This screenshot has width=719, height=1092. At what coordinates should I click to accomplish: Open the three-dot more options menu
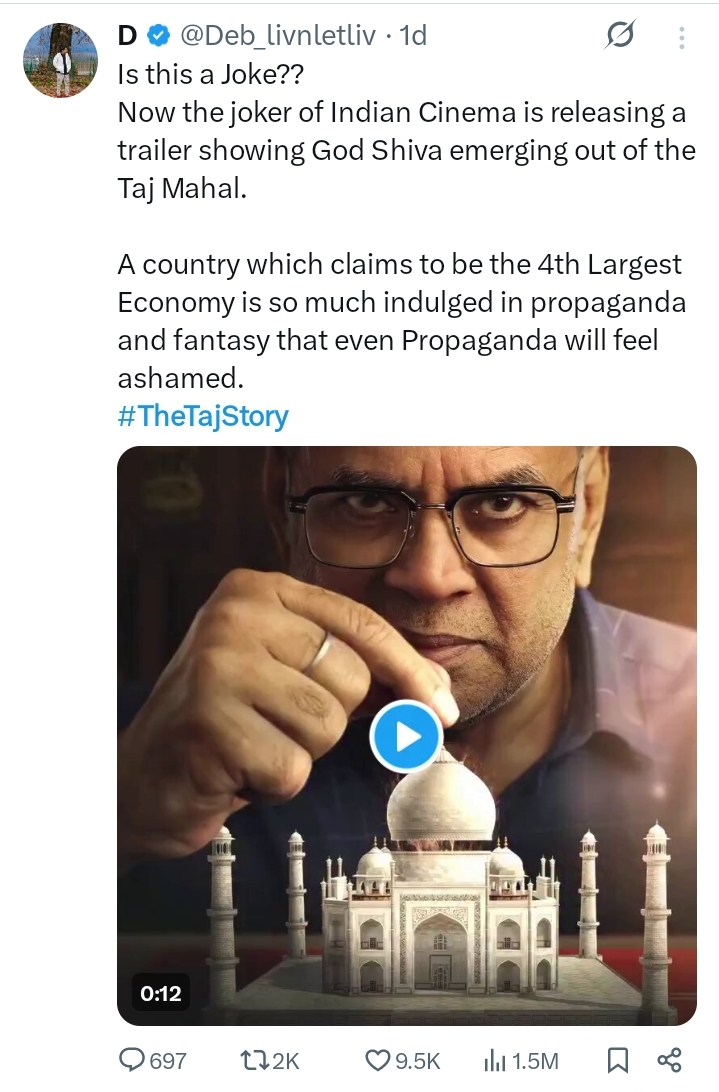click(x=682, y=38)
